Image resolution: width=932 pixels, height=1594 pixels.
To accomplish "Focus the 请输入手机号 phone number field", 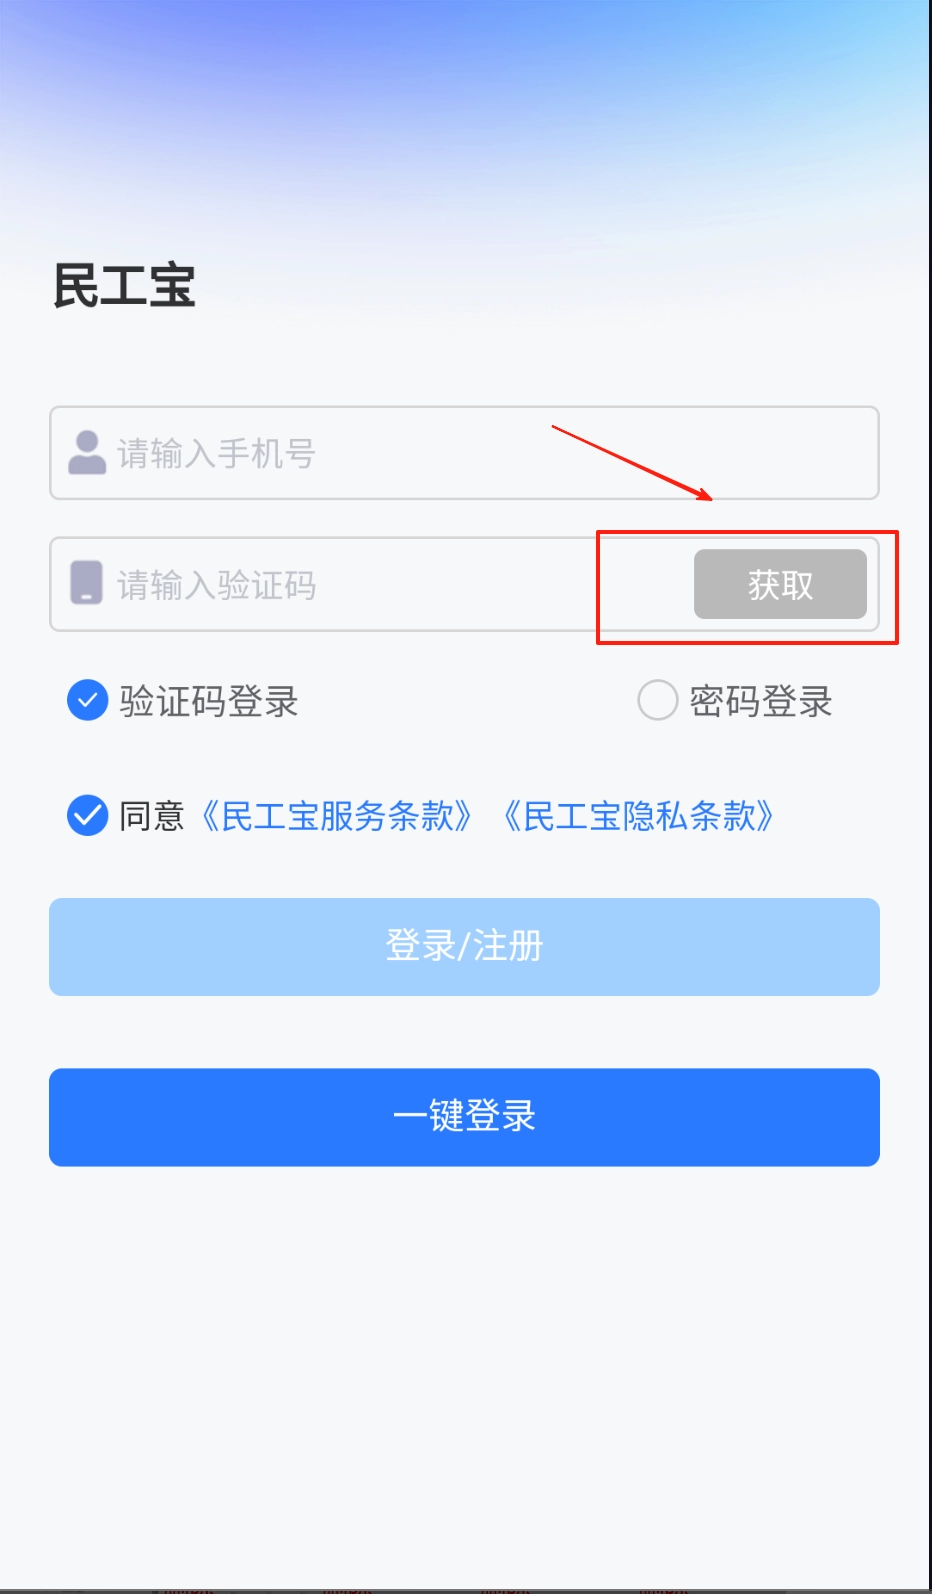I will (x=464, y=453).
